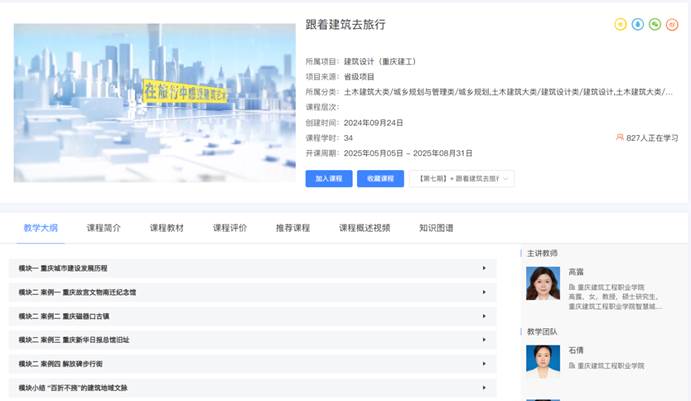Image resolution: width=691 pixels, height=401 pixels.
Task: Open teacher 高露's profile photo
Action: click(543, 283)
